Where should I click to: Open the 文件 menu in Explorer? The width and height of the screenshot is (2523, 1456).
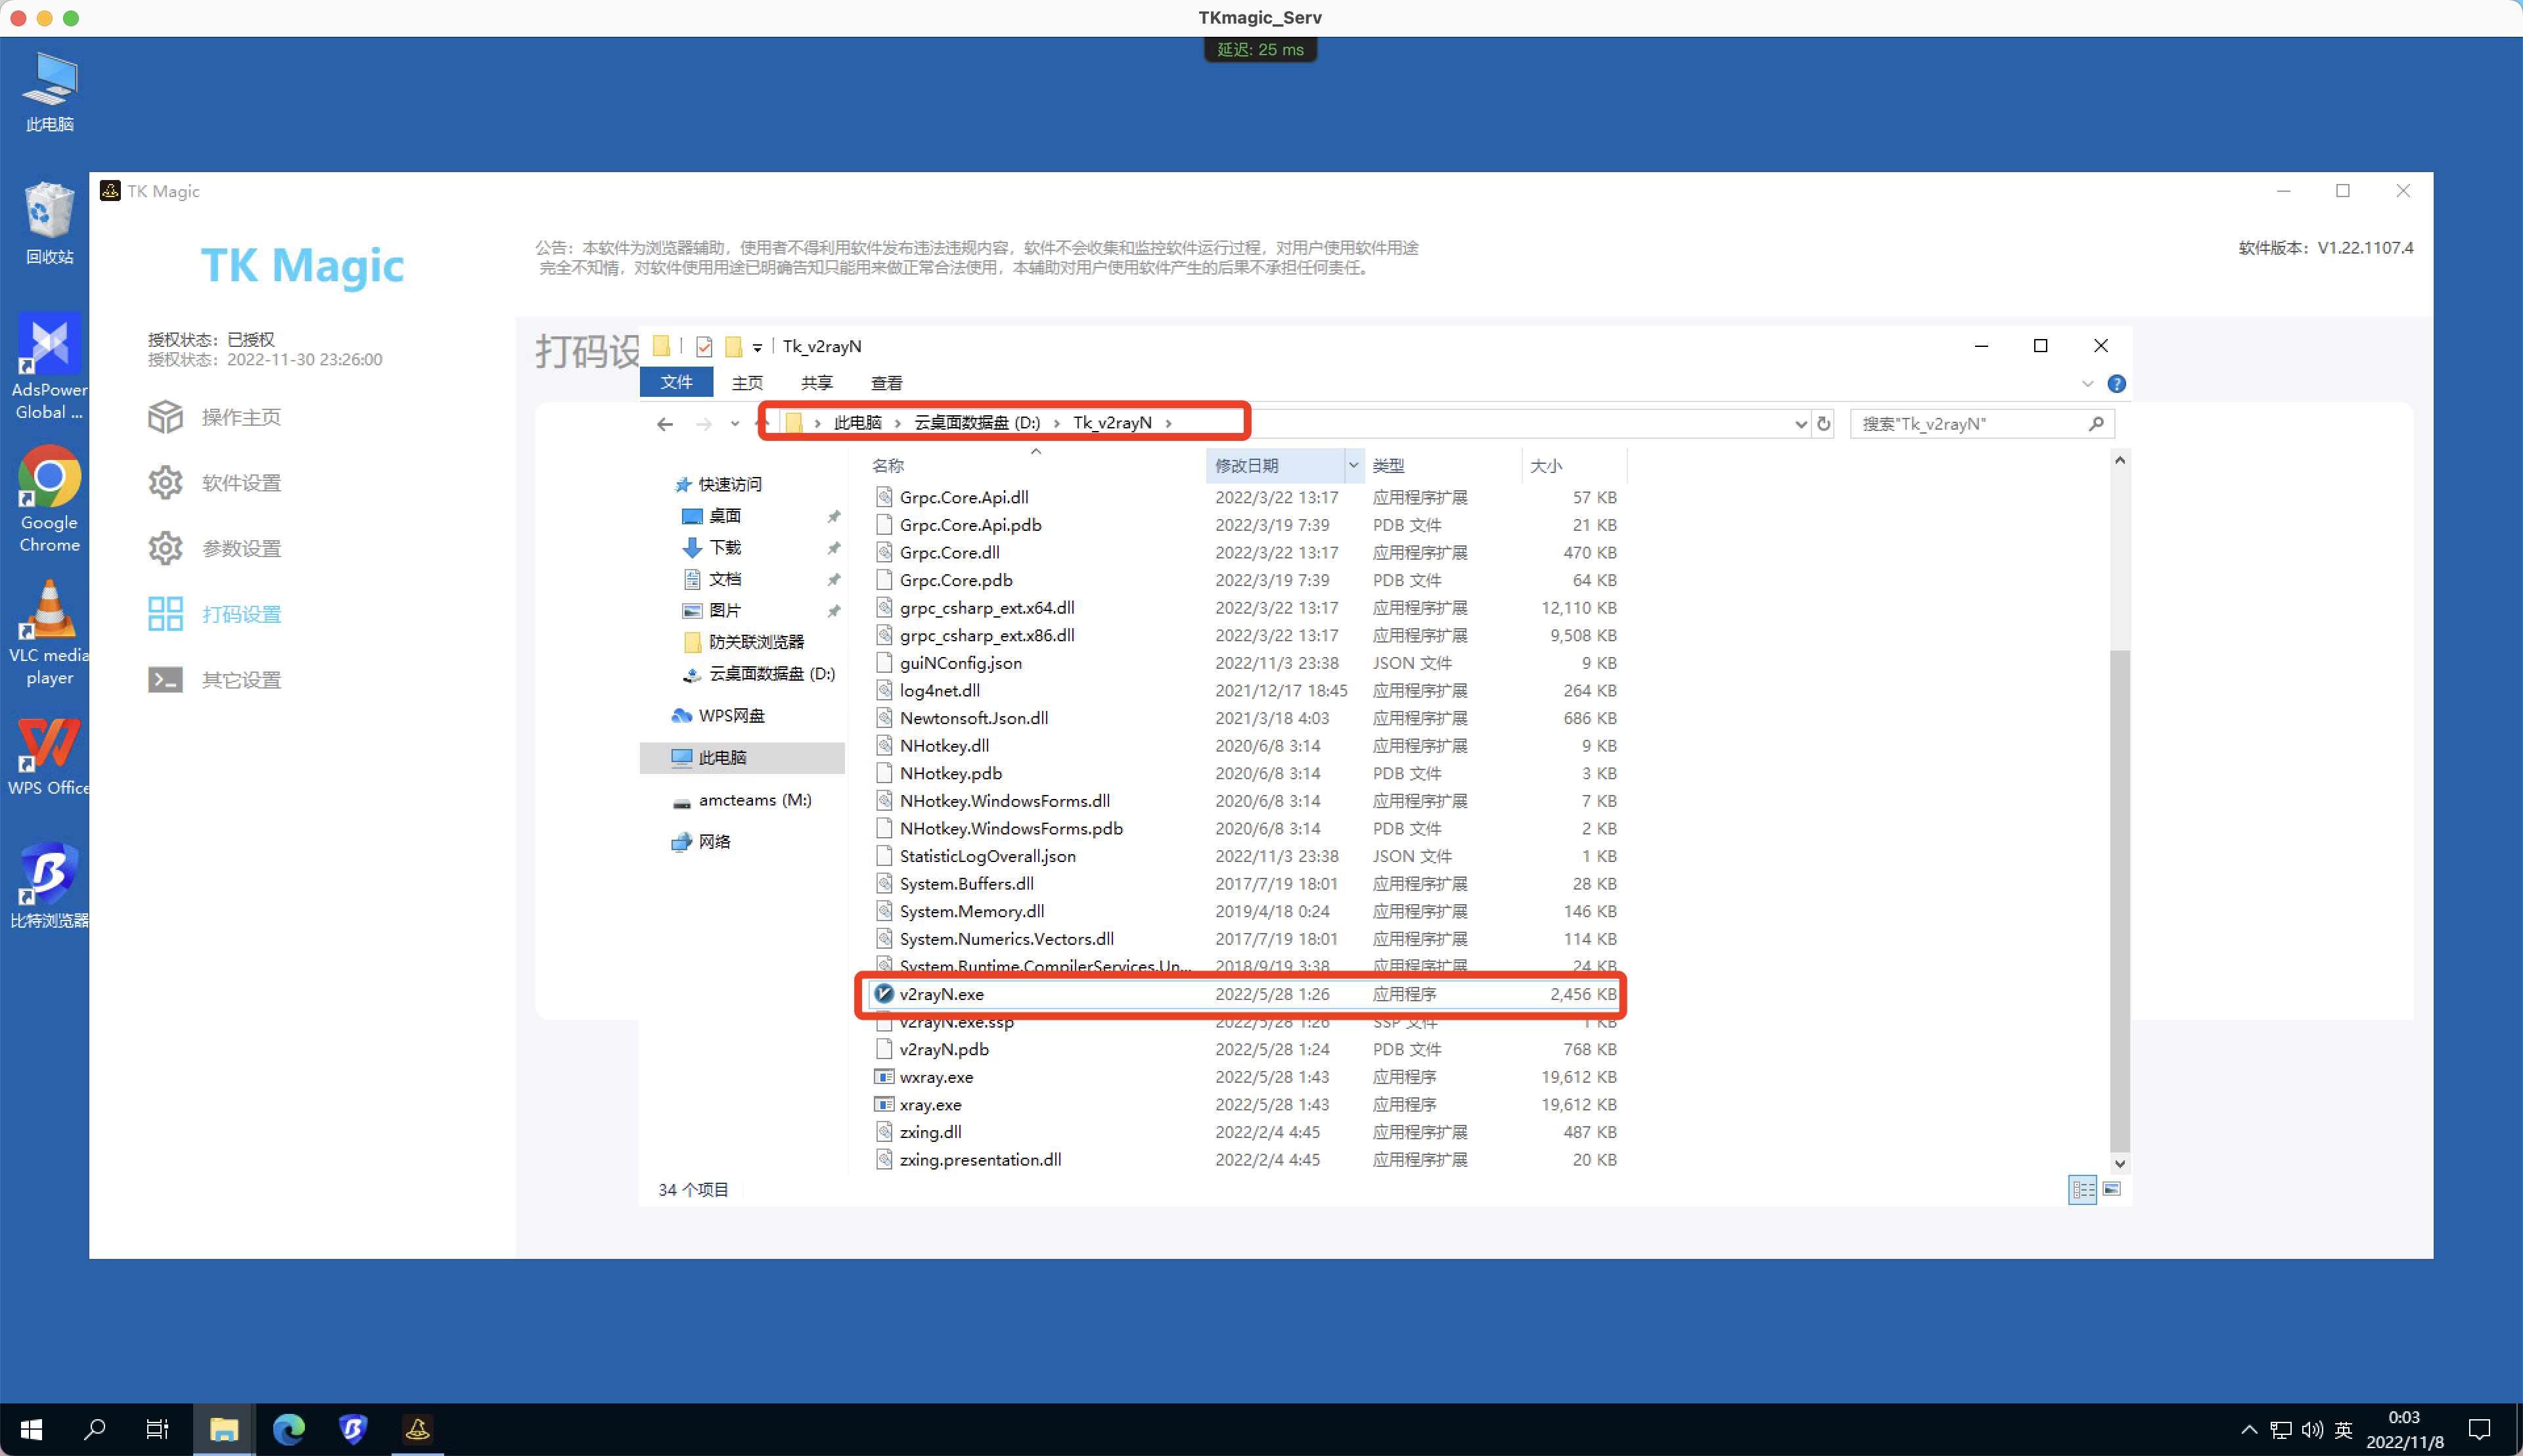click(x=676, y=381)
